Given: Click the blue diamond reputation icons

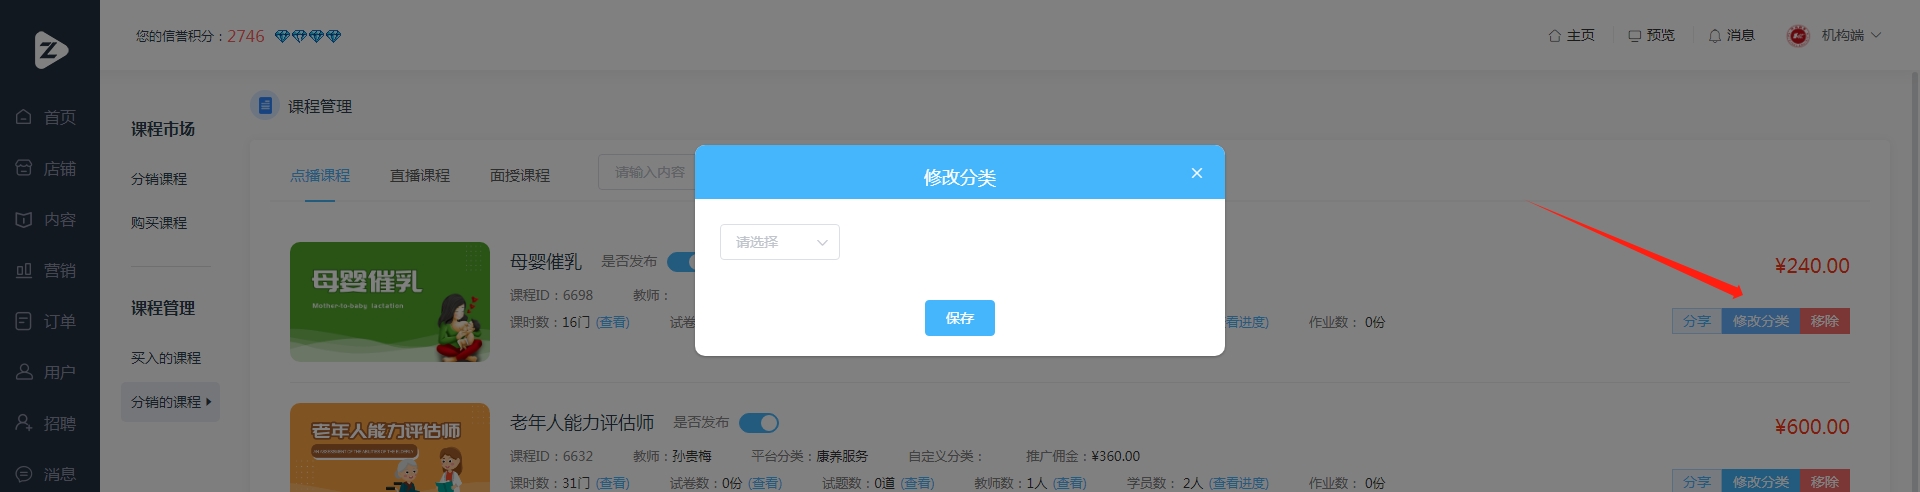Looking at the screenshot, I should [308, 36].
